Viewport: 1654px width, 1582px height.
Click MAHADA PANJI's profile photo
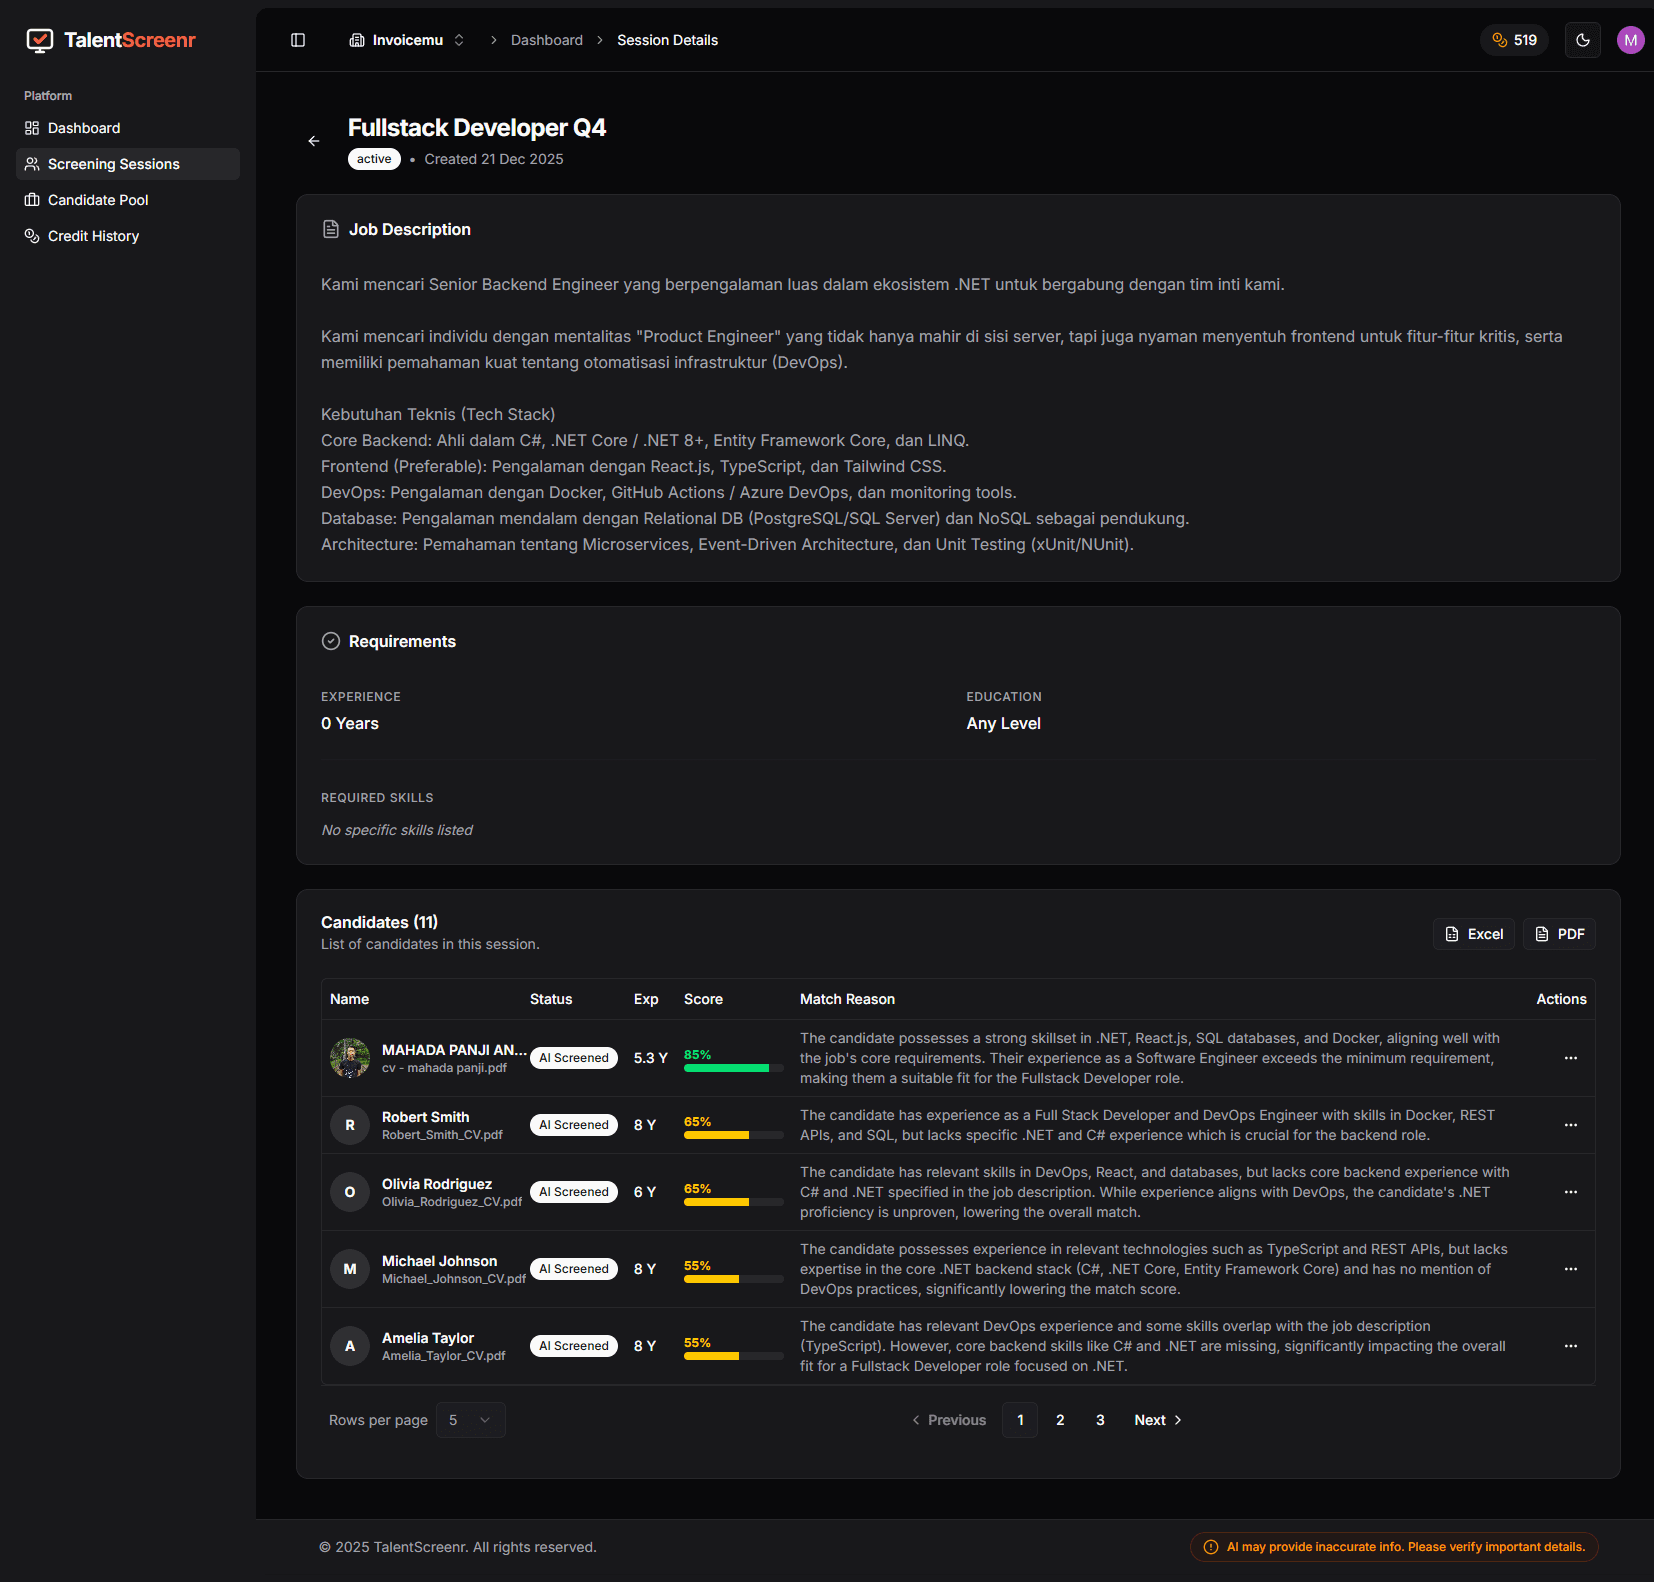[349, 1057]
